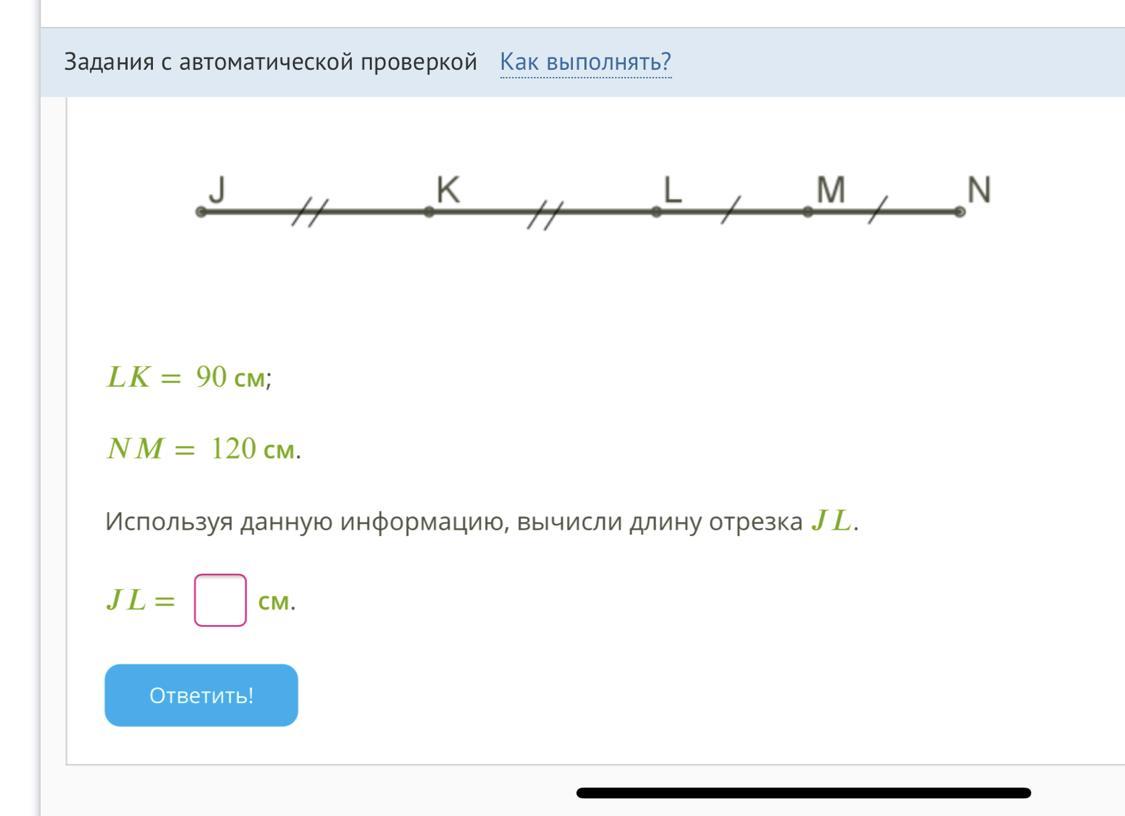This screenshot has height=816, width=1125.
Task: Tap single tick mark between L and M
Action: (732, 210)
